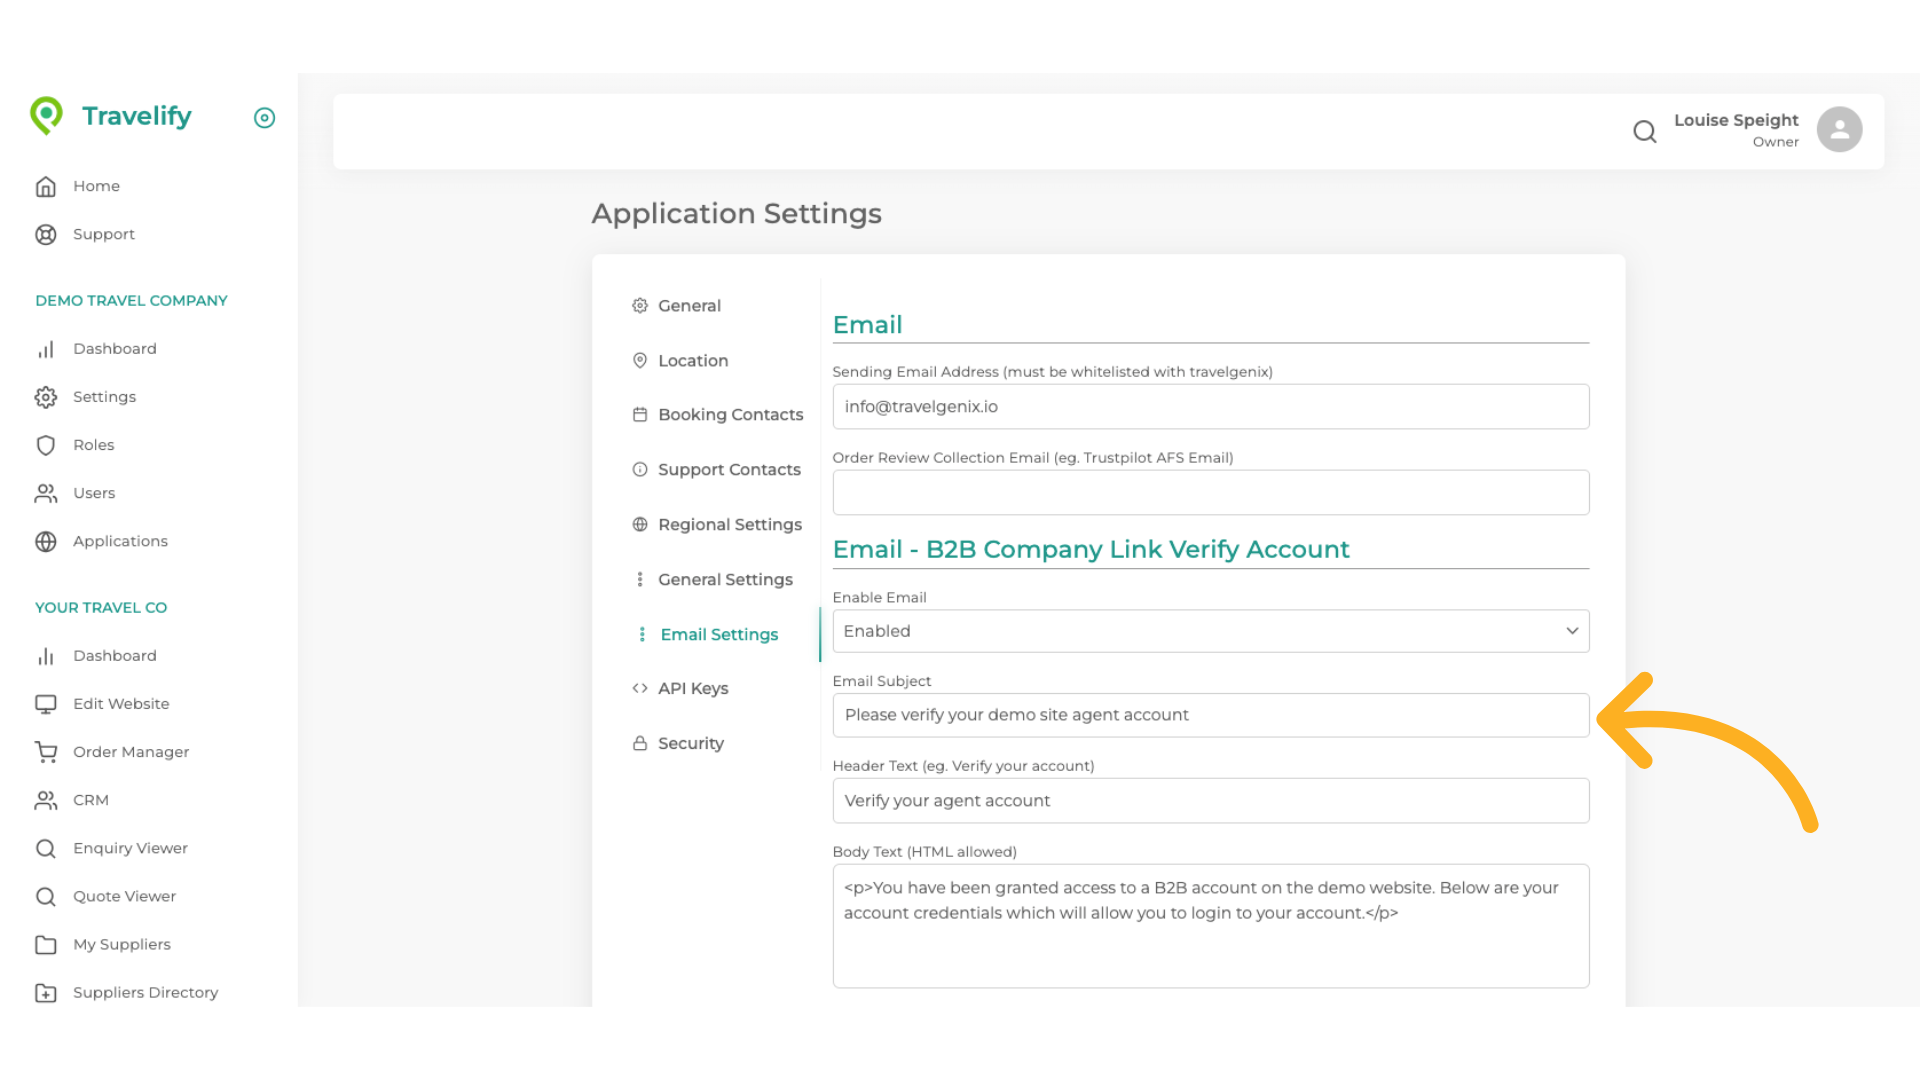
Task: Click the Email Subject input field
Action: click(x=1210, y=715)
